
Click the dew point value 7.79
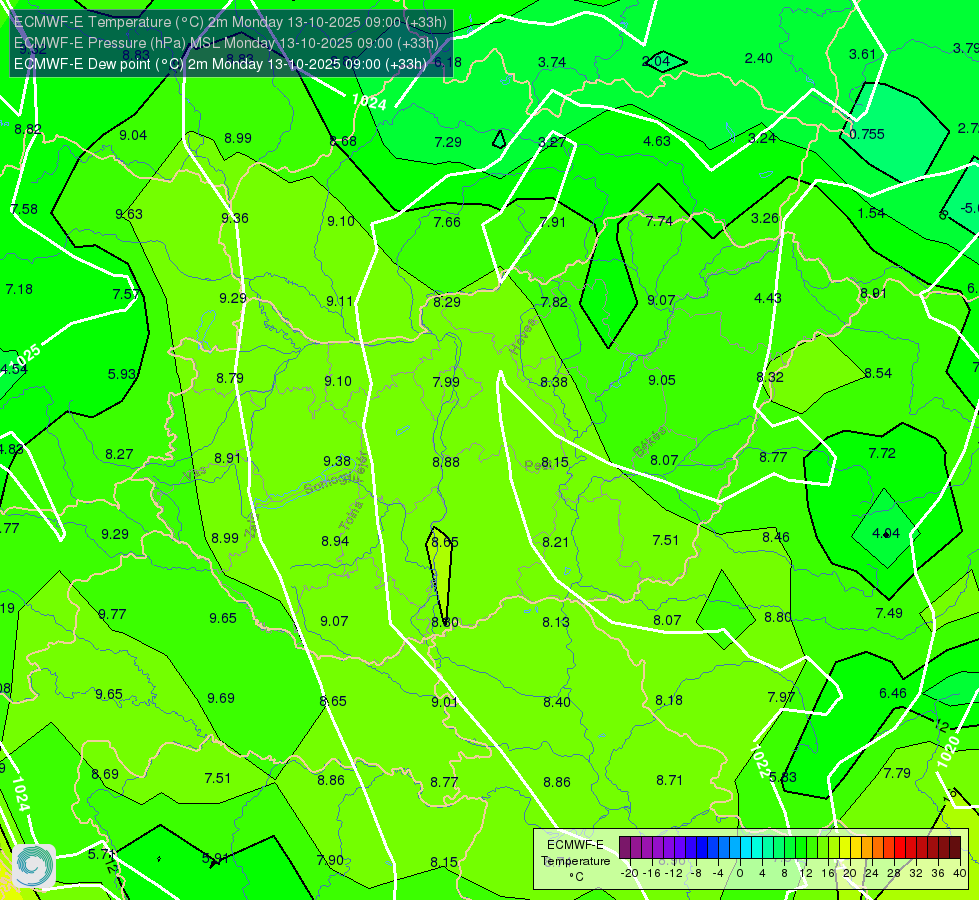897,774
